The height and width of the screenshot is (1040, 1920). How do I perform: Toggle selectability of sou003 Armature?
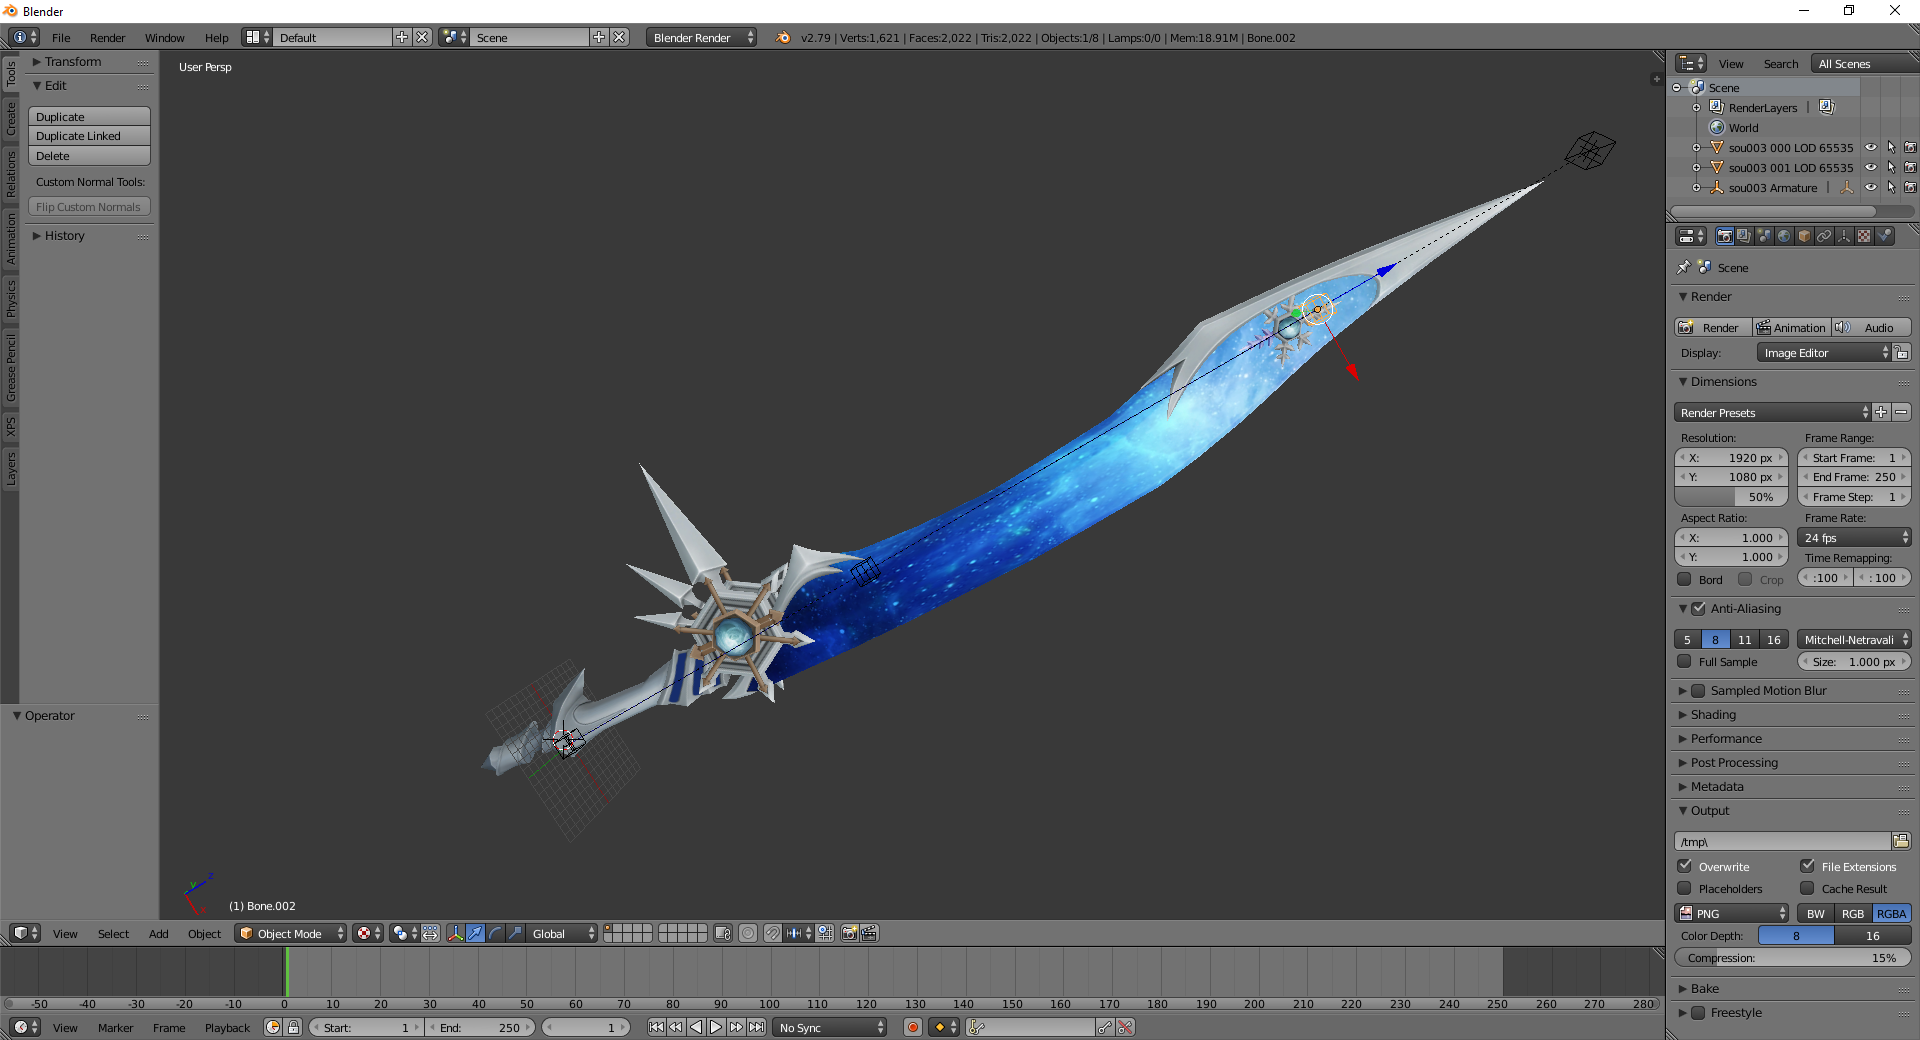pos(1891,187)
